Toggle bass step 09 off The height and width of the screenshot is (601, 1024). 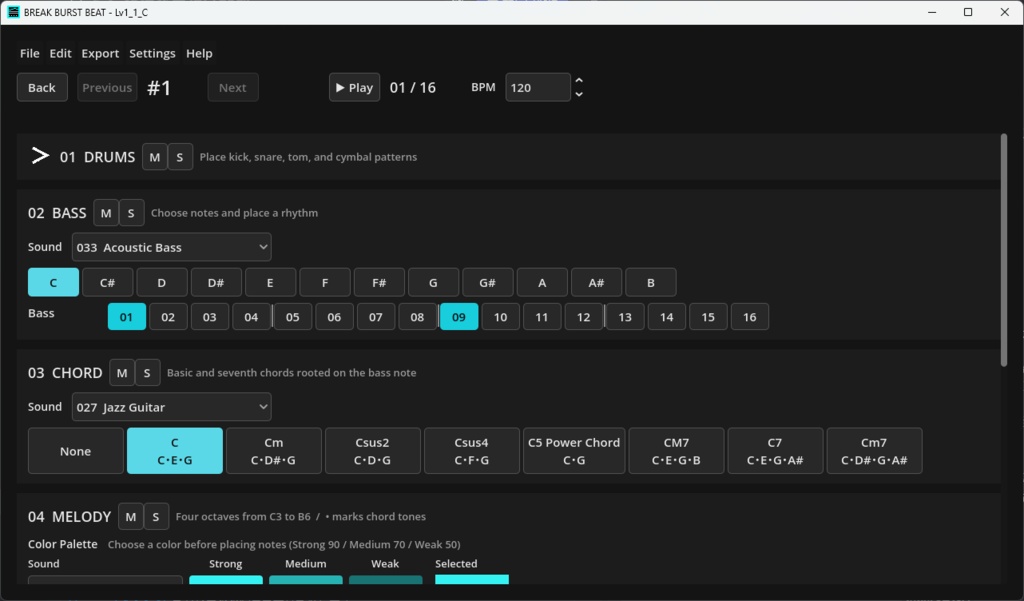pos(458,317)
